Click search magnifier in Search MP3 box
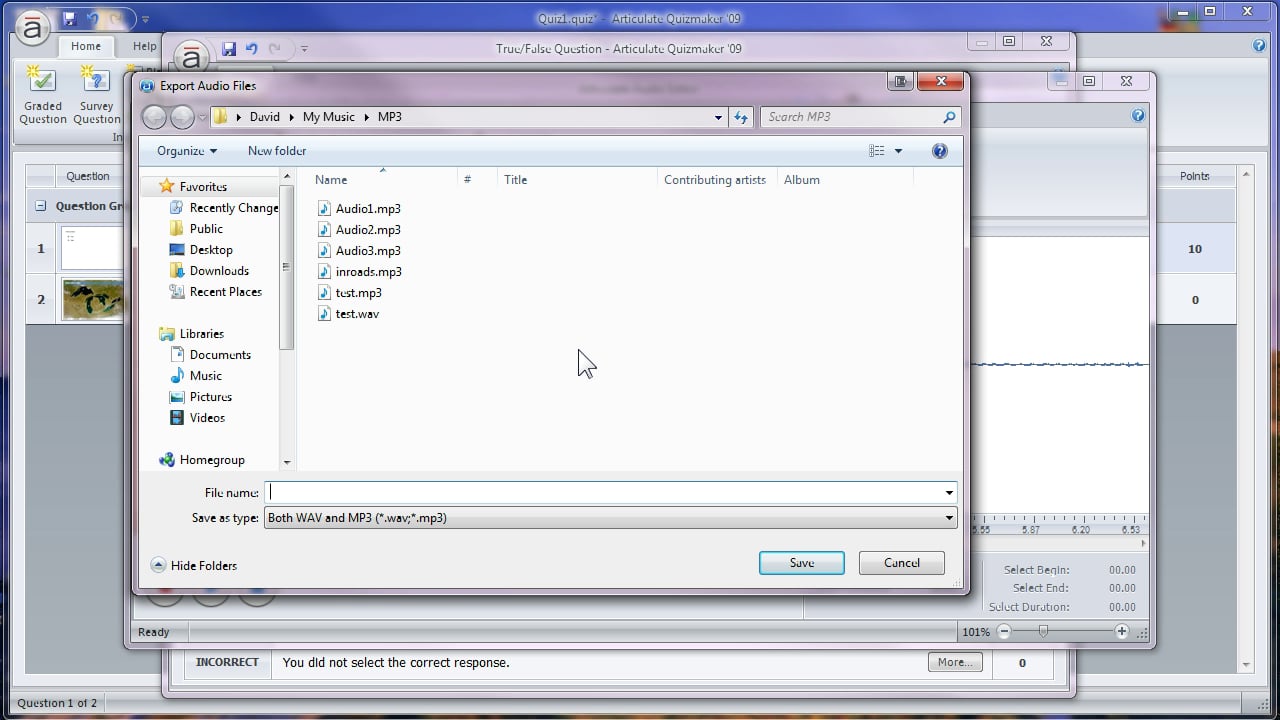The image size is (1280, 720). click(949, 117)
